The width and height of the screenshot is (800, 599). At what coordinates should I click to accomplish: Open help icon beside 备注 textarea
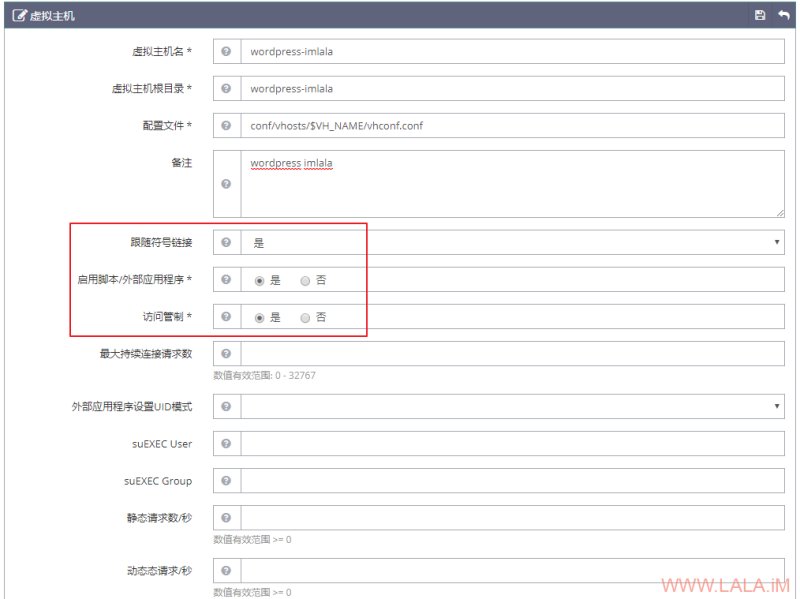pos(227,184)
